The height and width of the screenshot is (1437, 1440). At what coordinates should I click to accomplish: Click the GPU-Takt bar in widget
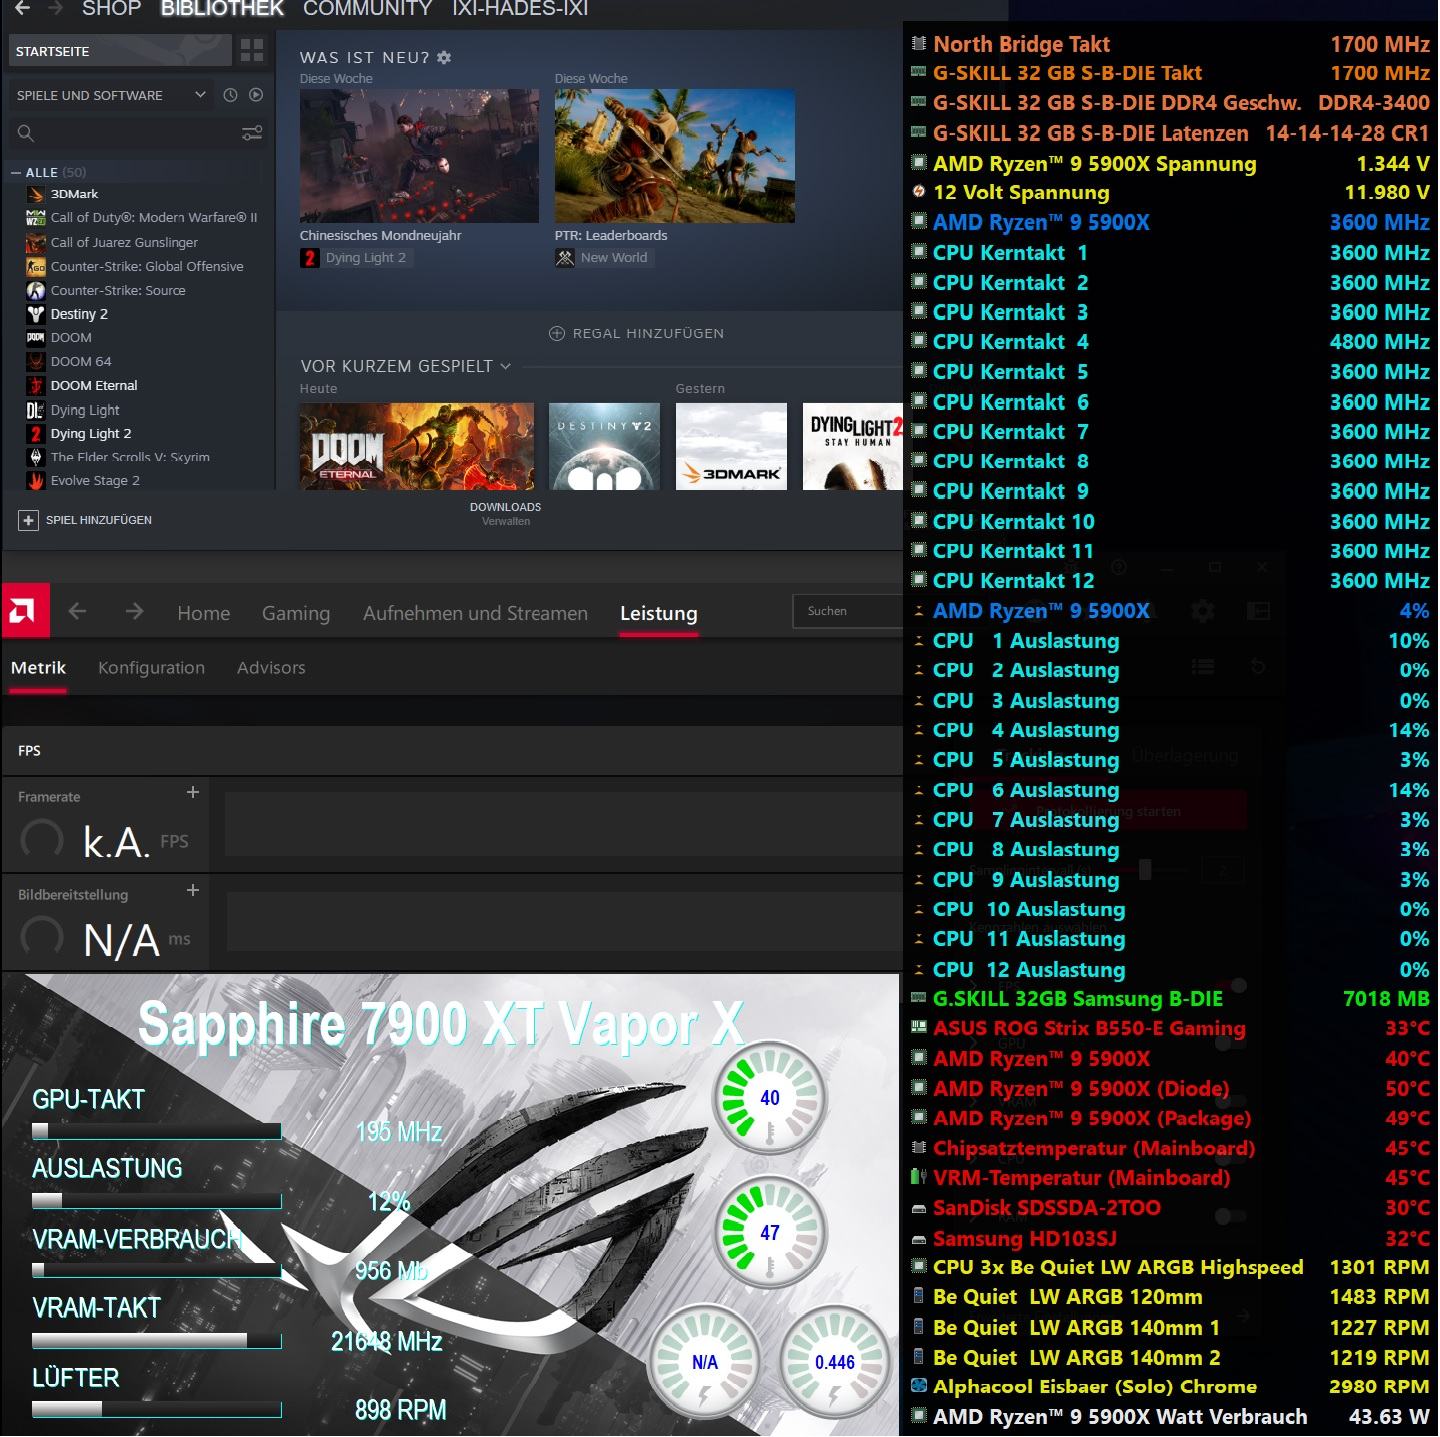[157, 1131]
